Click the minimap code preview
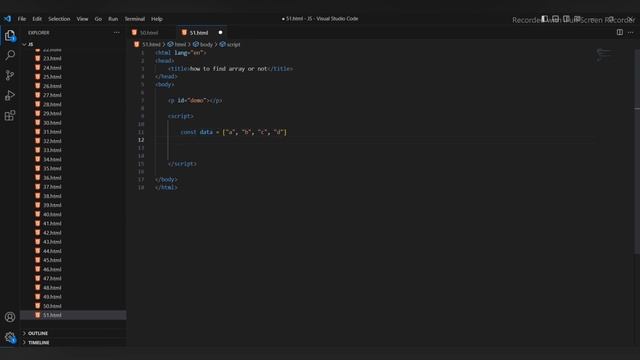The height and width of the screenshot is (360, 640). (x=604, y=55)
